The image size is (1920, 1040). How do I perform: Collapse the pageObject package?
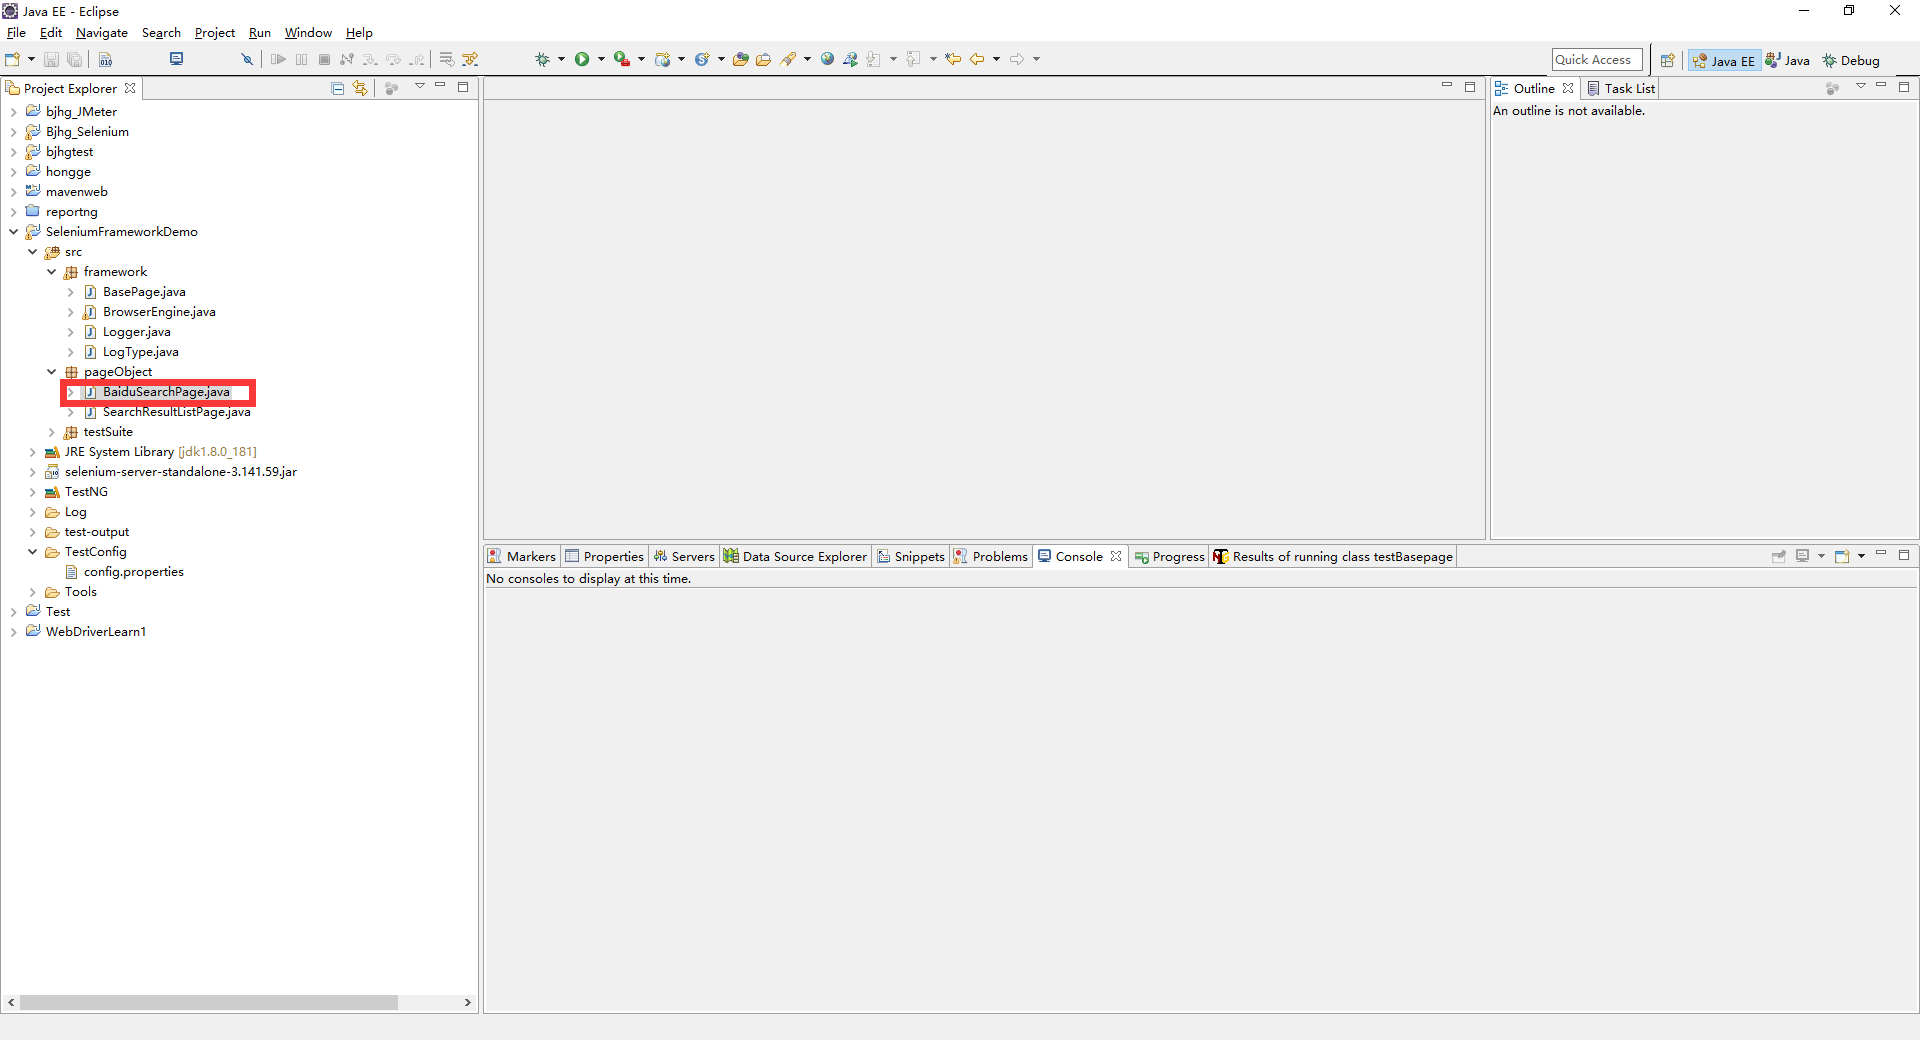click(51, 372)
